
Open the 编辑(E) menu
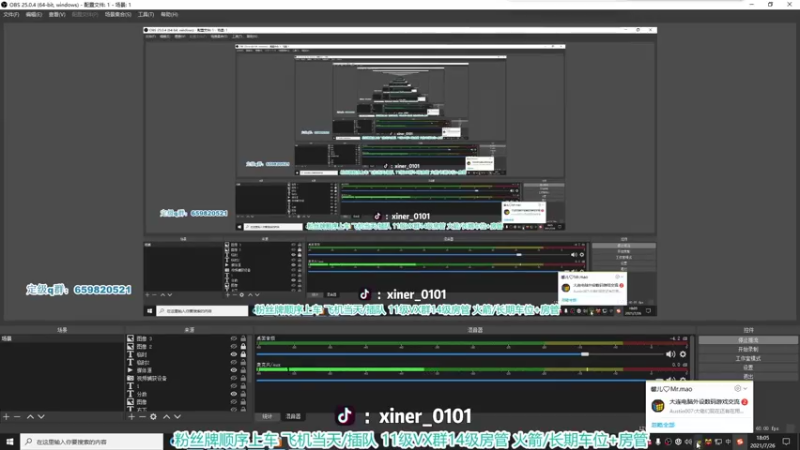point(34,14)
